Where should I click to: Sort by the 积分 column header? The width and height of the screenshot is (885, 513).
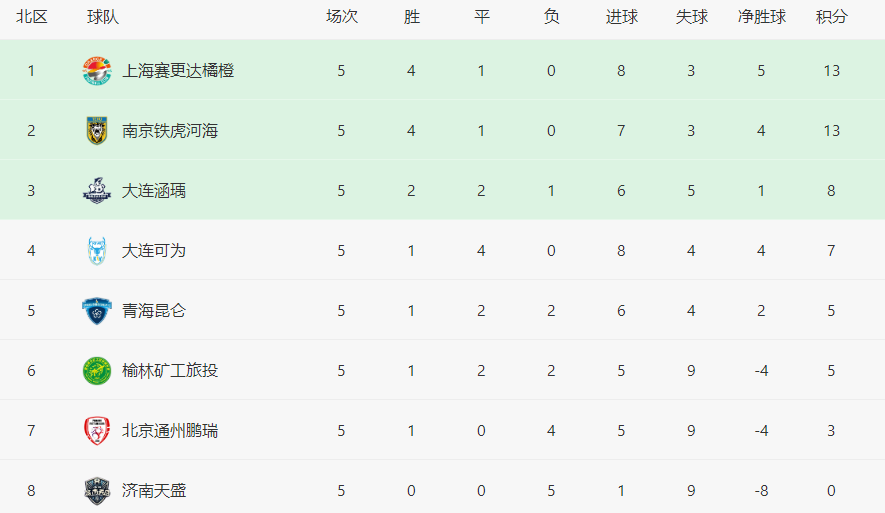pos(831,17)
